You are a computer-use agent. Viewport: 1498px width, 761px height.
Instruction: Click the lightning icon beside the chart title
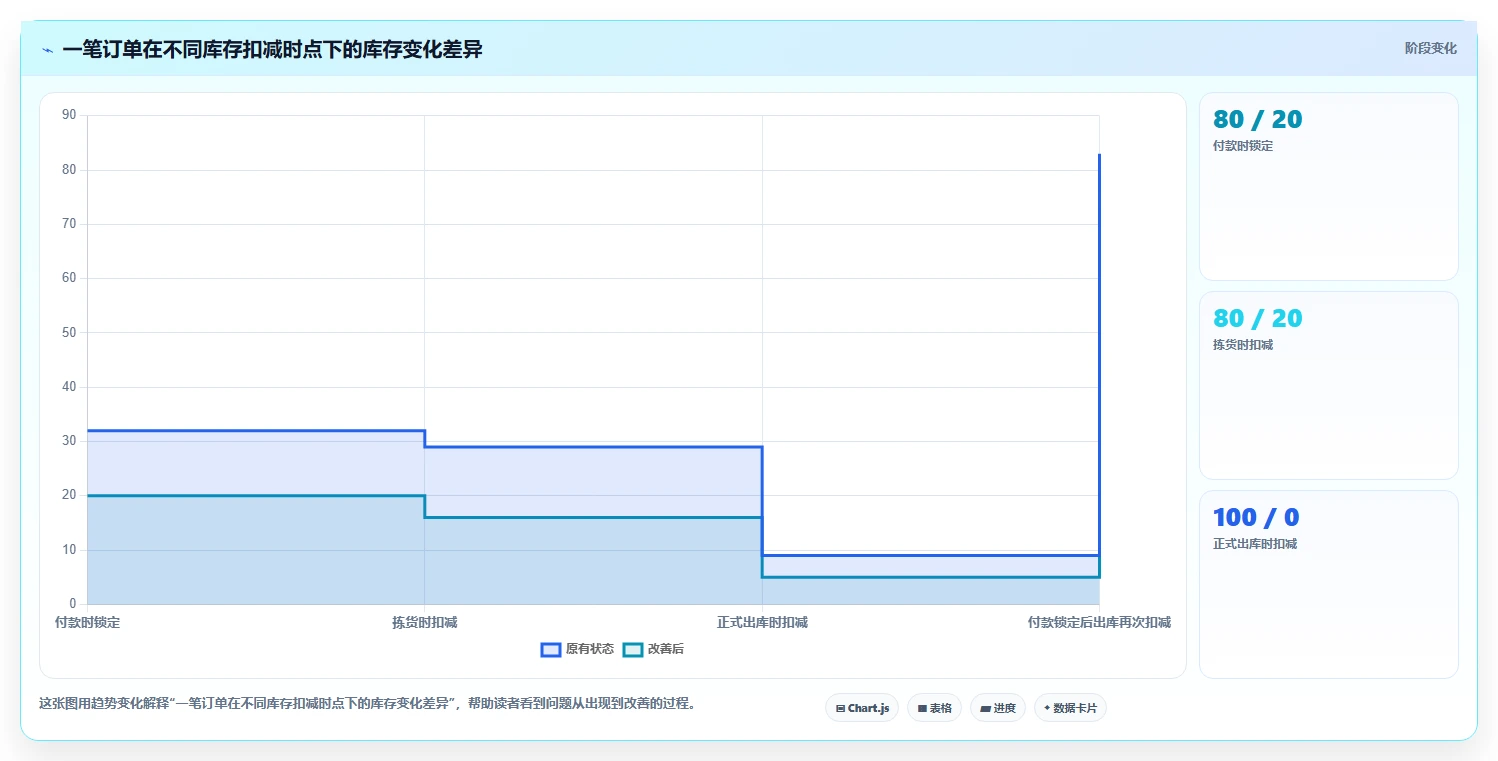[47, 50]
